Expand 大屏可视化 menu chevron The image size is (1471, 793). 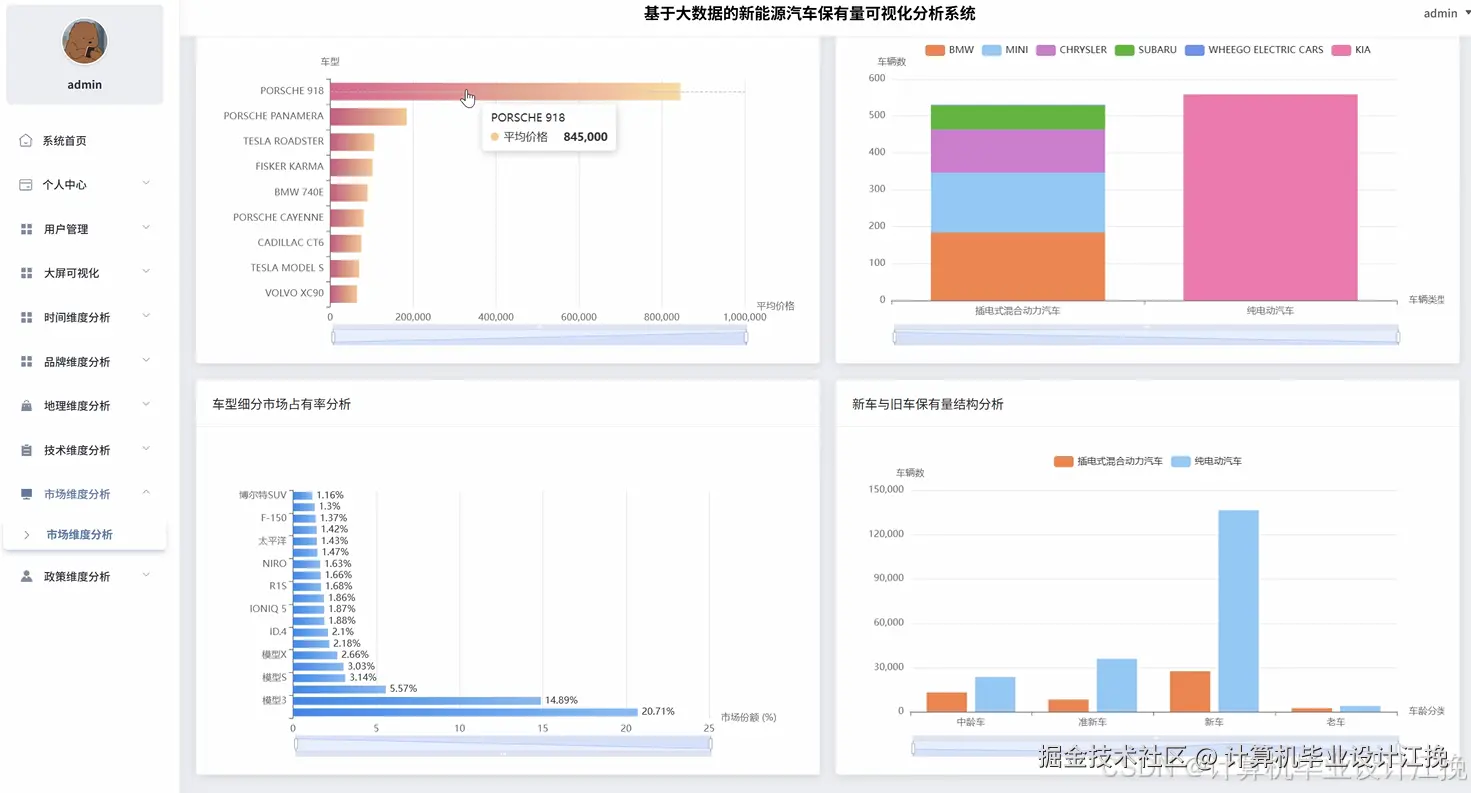point(146,272)
